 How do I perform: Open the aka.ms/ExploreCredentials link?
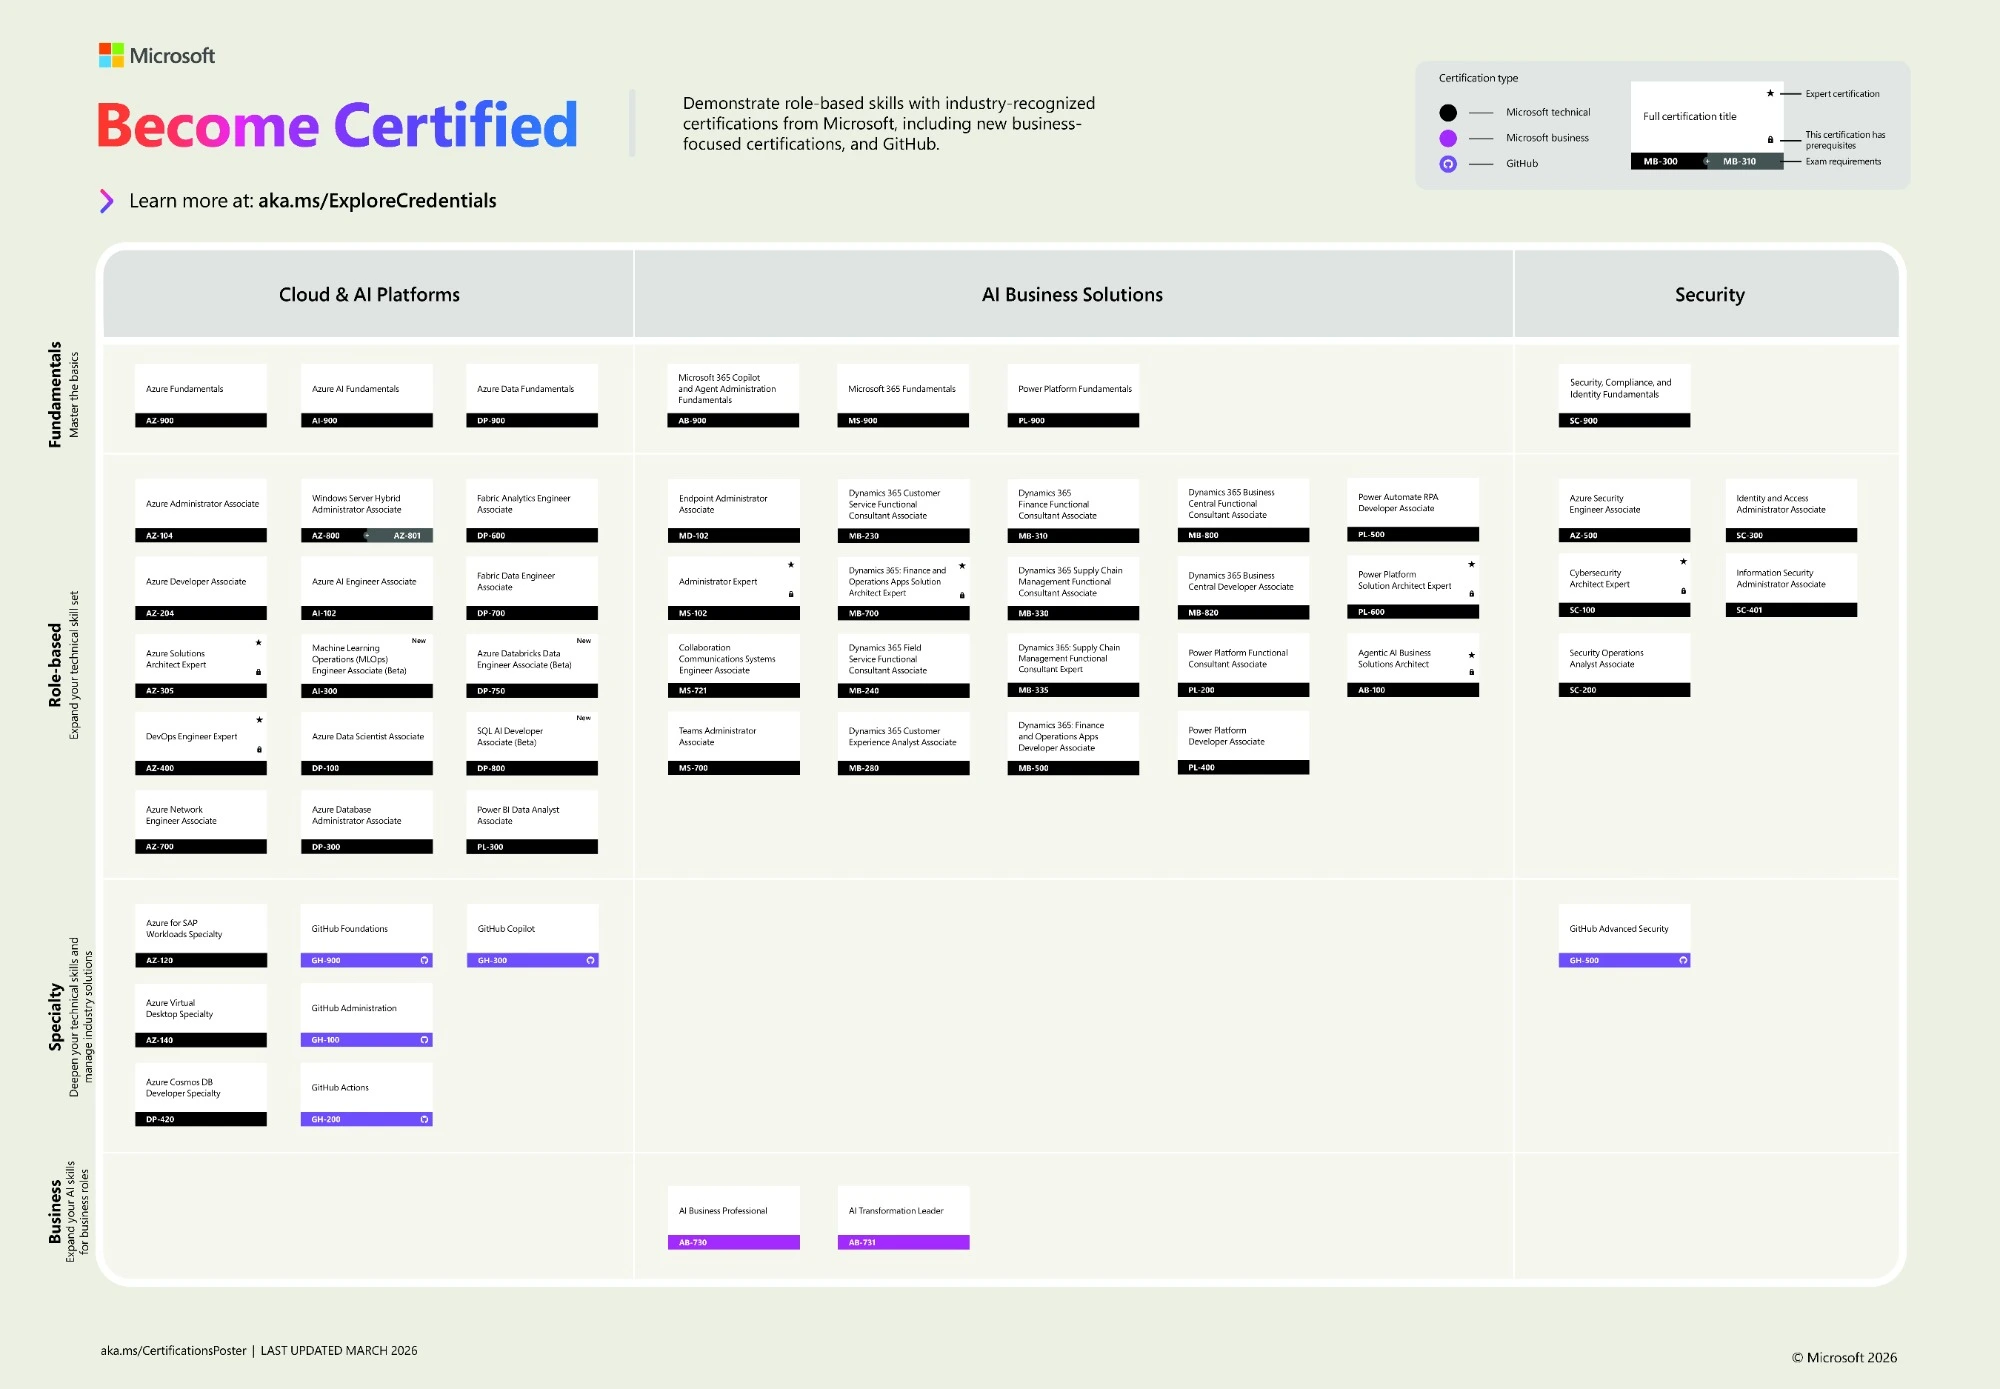click(377, 201)
